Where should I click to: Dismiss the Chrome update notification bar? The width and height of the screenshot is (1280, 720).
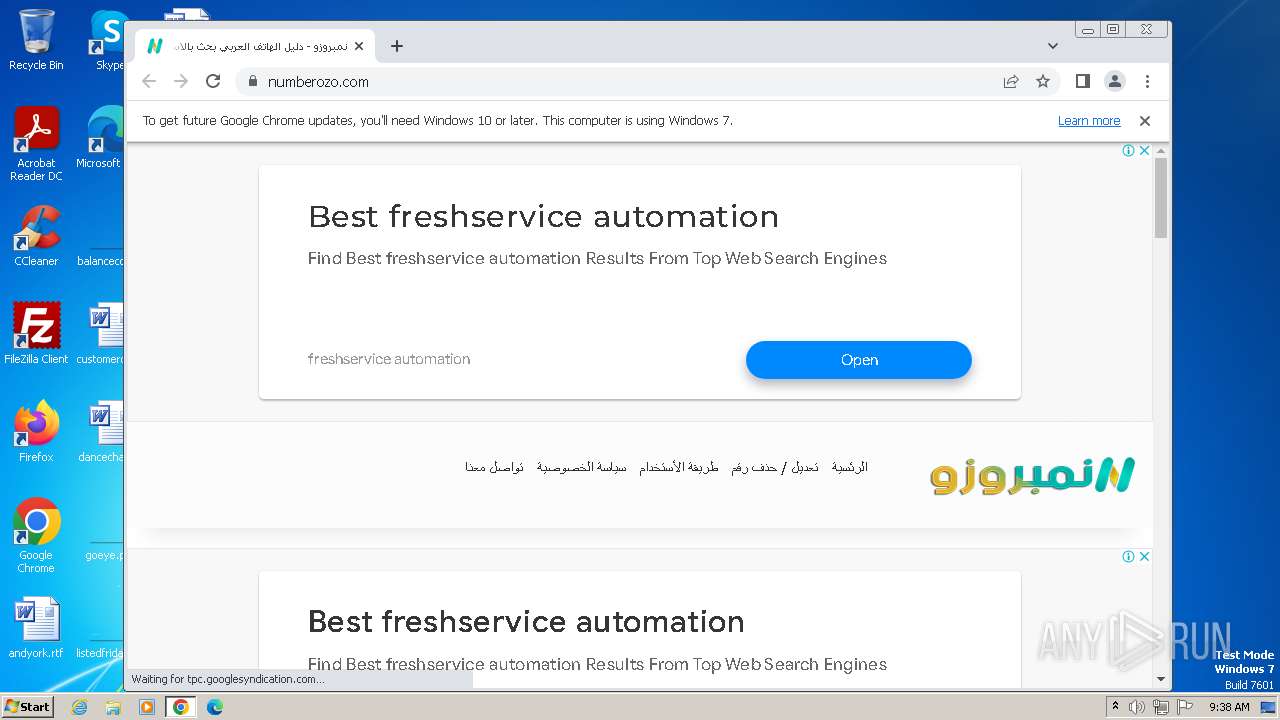click(1145, 121)
